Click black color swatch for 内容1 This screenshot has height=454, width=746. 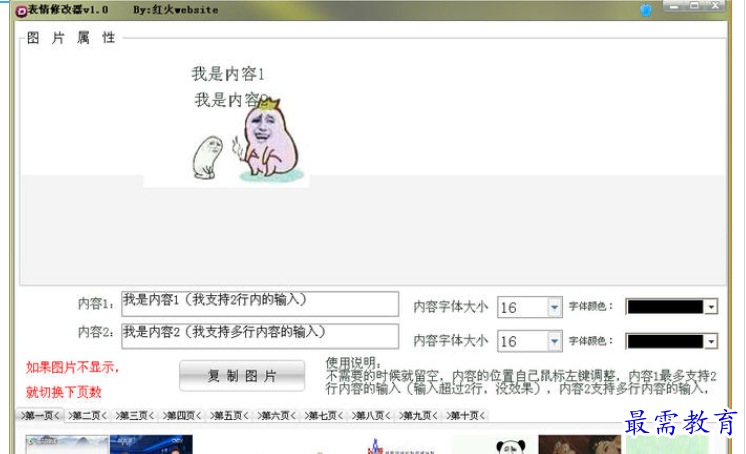665,307
